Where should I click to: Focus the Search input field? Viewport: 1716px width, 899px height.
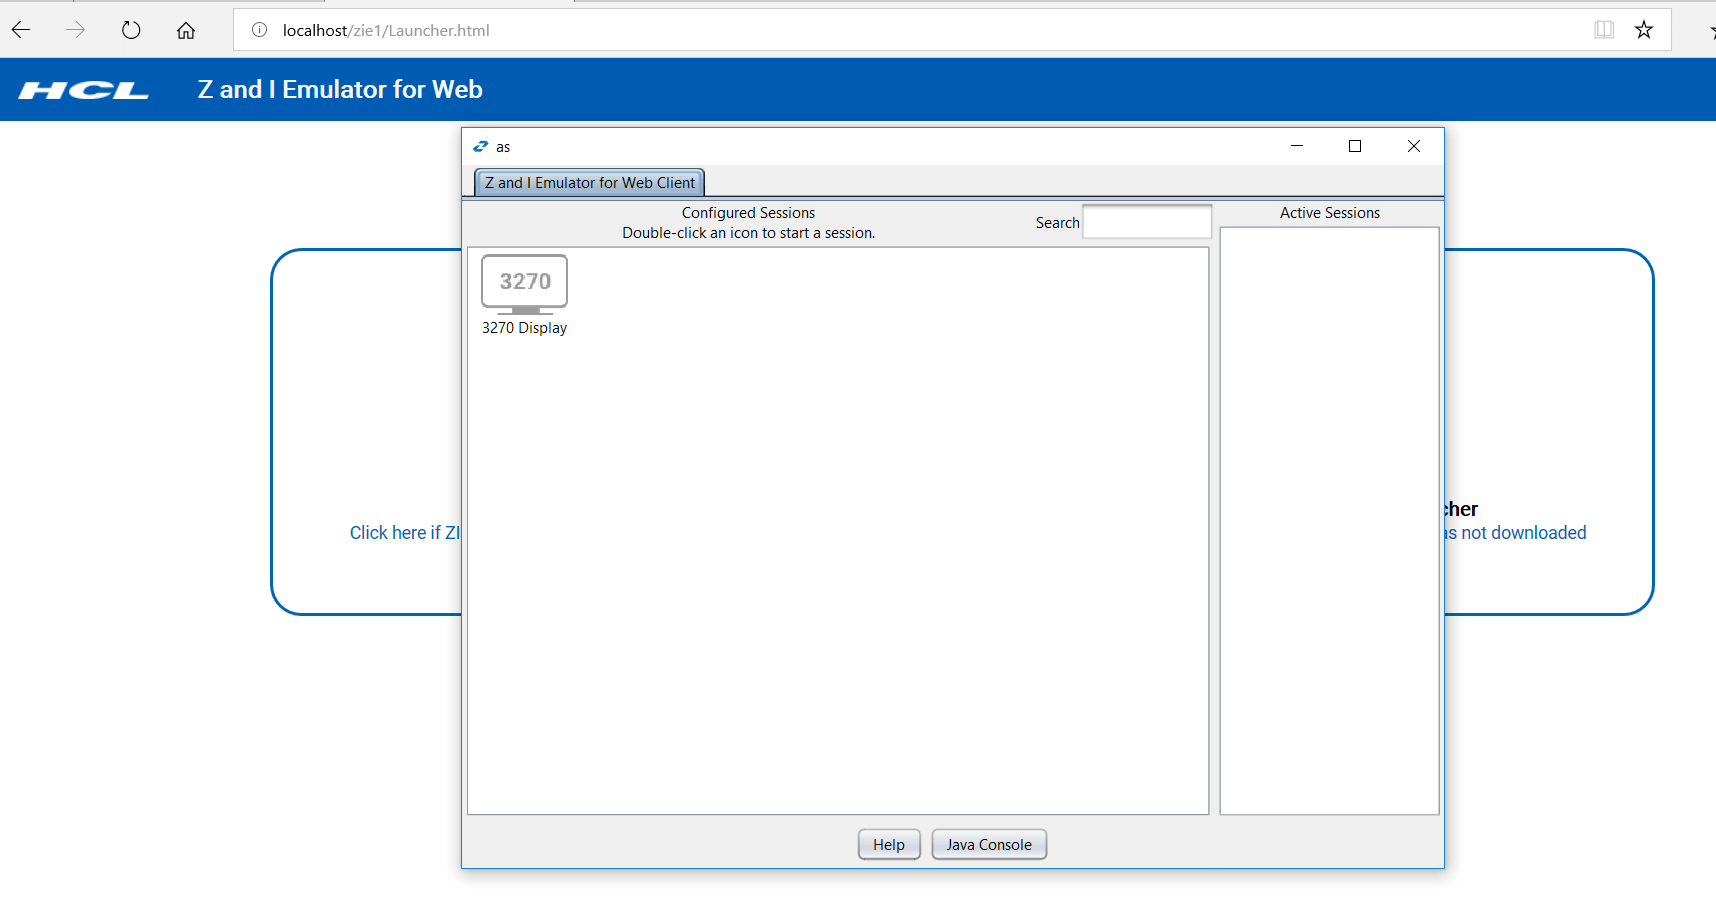tap(1147, 222)
